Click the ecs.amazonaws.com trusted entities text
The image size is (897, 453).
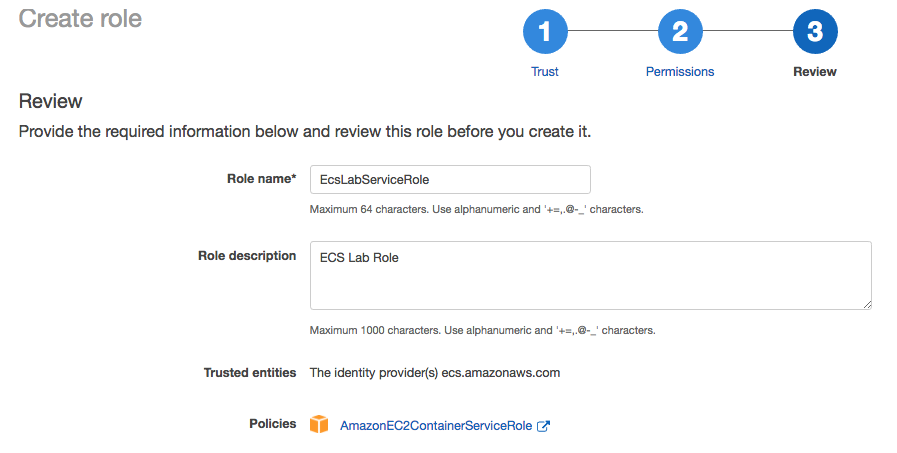[501, 373]
